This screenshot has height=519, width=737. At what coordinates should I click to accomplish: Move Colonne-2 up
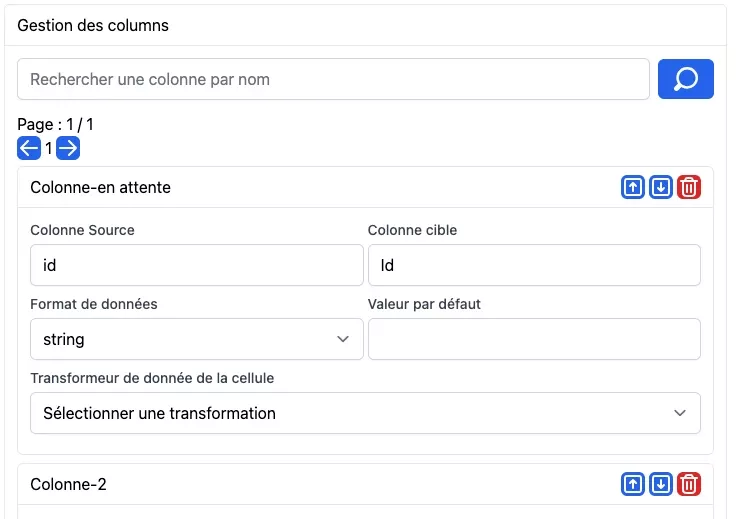click(x=632, y=484)
